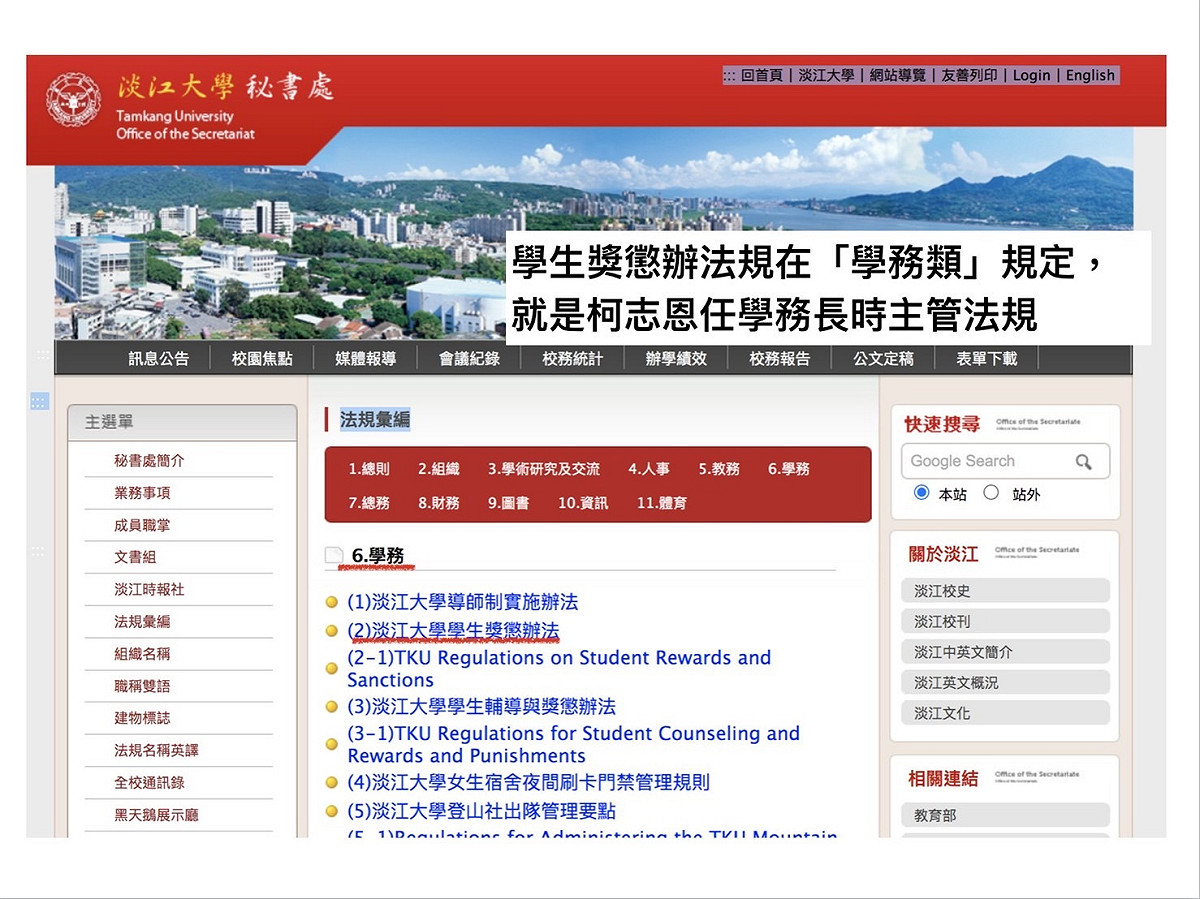
Task: Open 職稱雙語 in the sidebar menu
Action: click(142, 685)
